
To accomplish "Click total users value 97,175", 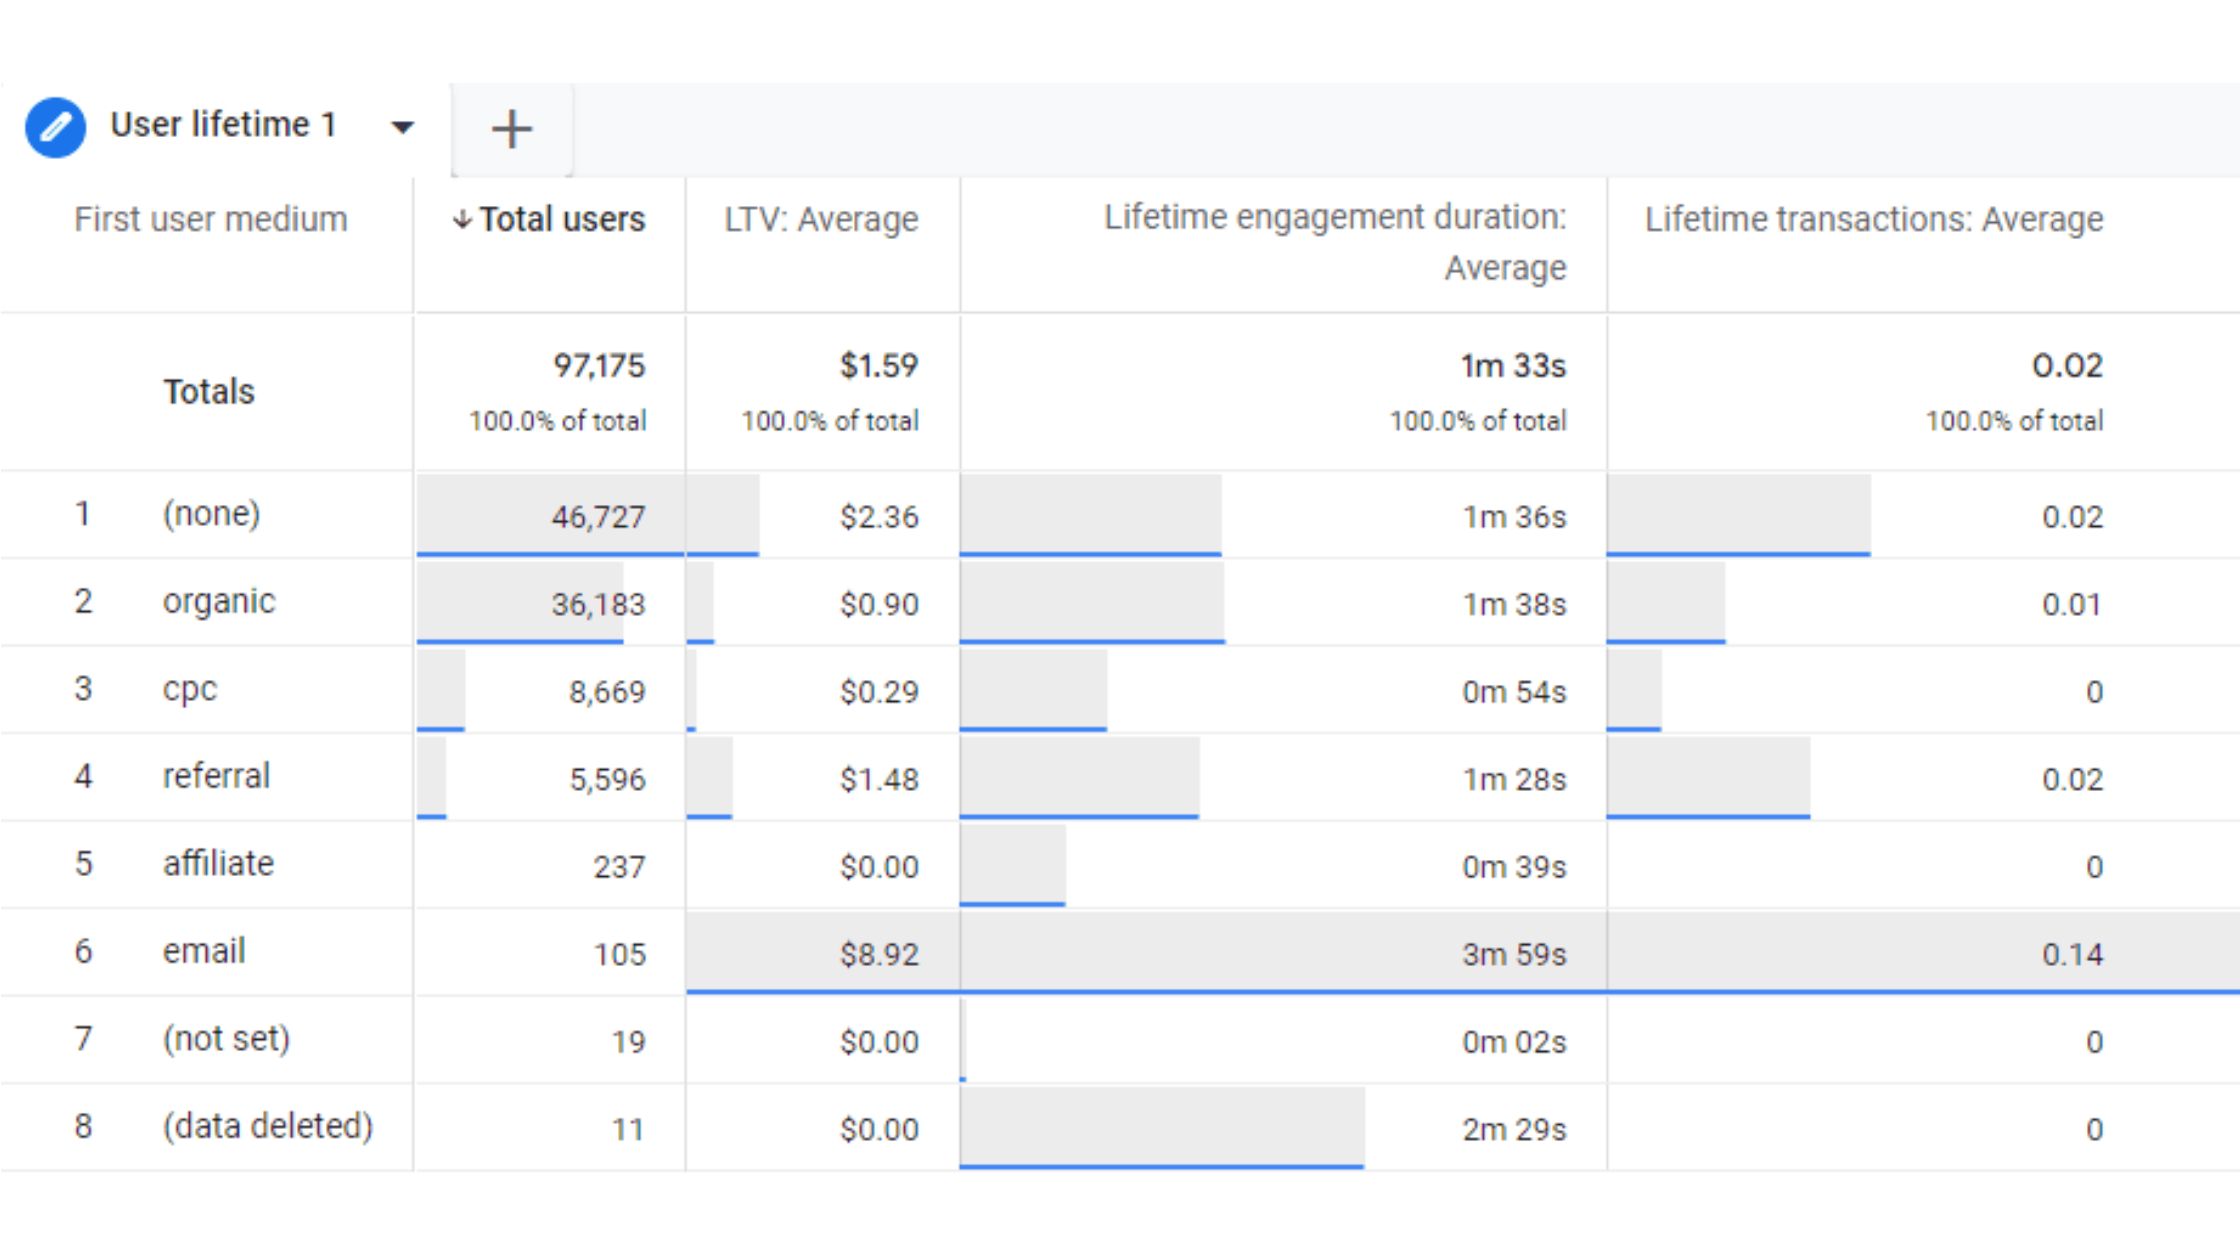I will pyautogui.click(x=599, y=366).
